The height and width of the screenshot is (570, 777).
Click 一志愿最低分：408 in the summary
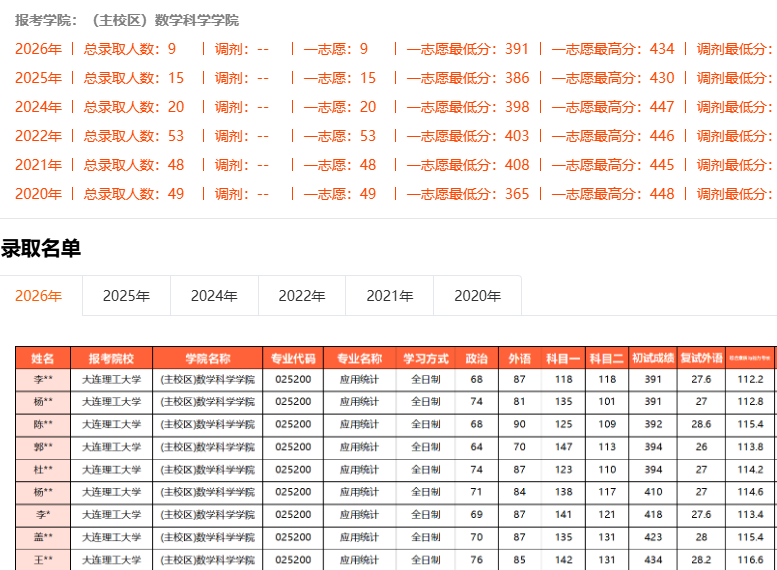pos(468,165)
